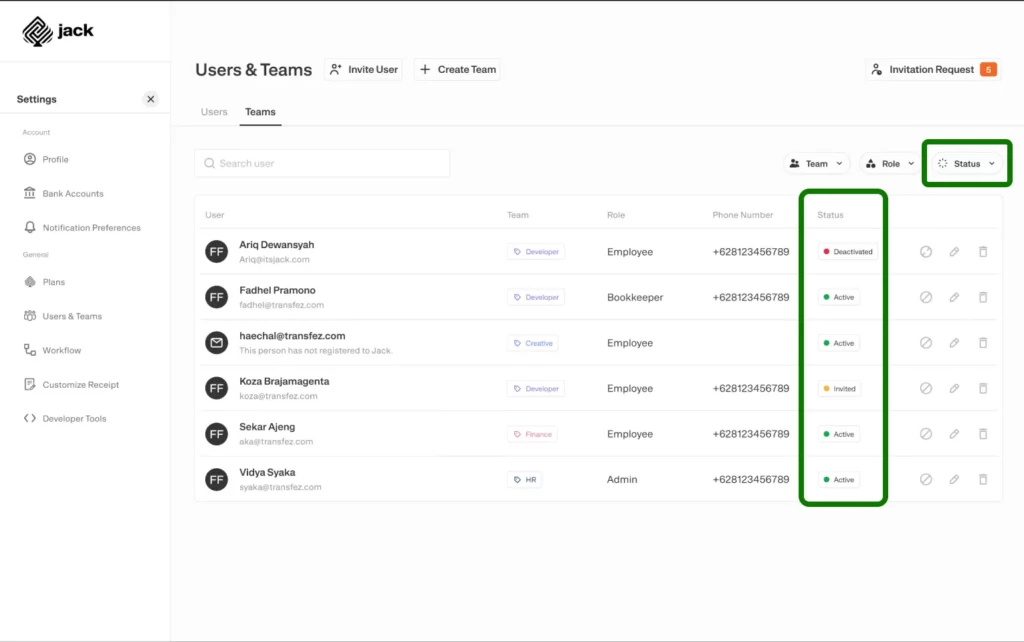Click the Creative team tag

pos(532,343)
